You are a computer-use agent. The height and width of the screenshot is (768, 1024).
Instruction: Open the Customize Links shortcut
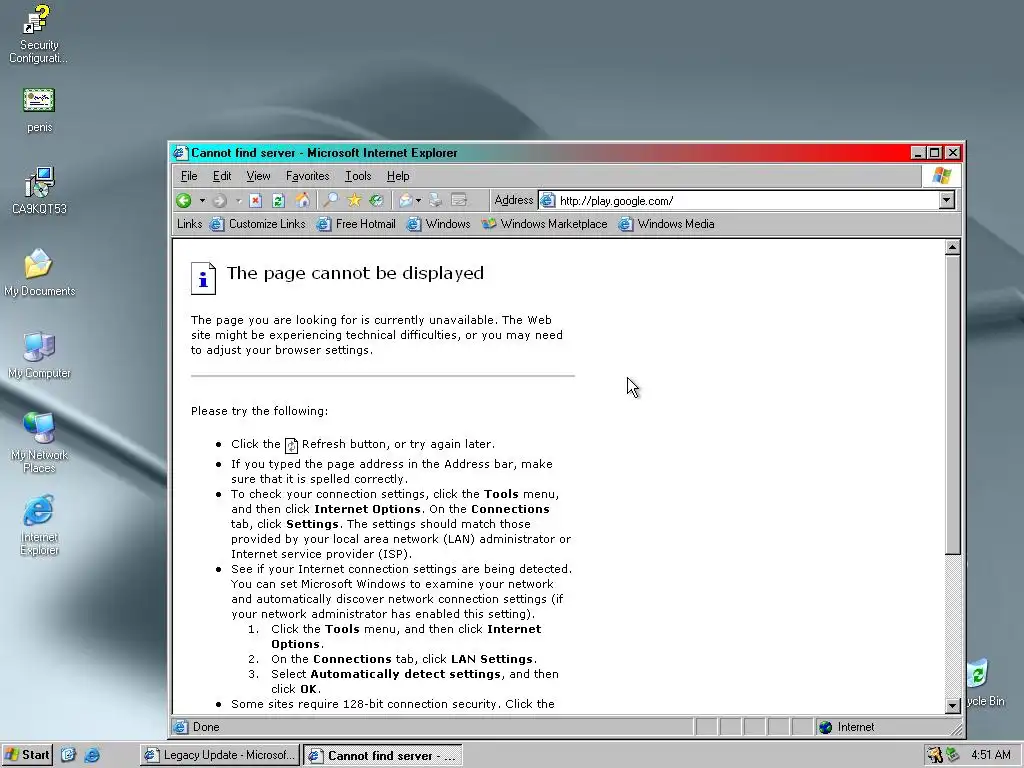click(257, 224)
